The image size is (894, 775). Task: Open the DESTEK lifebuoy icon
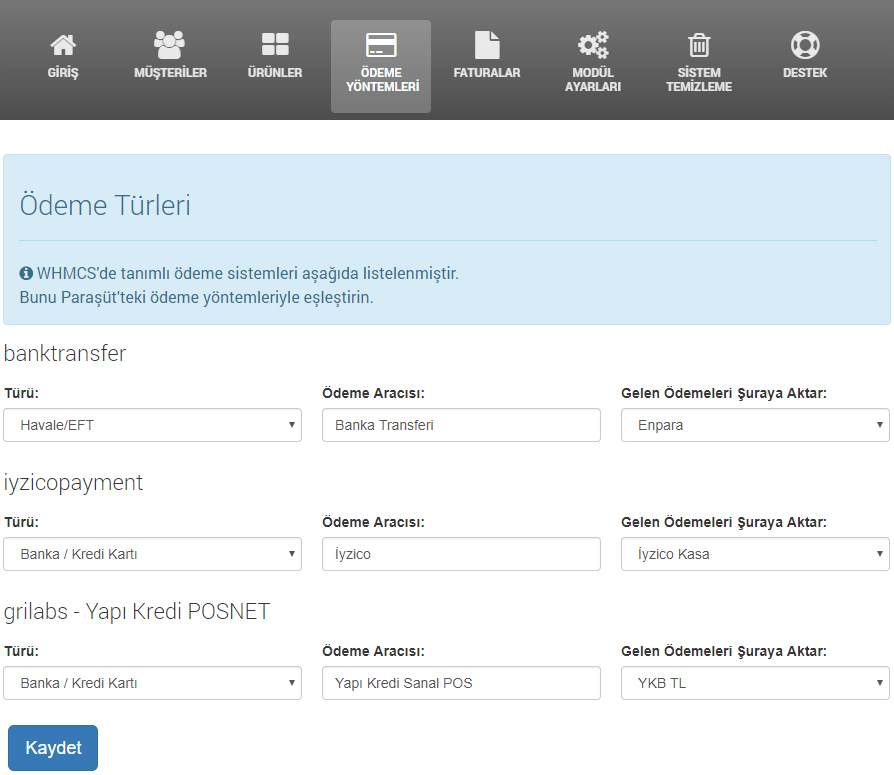tap(805, 45)
